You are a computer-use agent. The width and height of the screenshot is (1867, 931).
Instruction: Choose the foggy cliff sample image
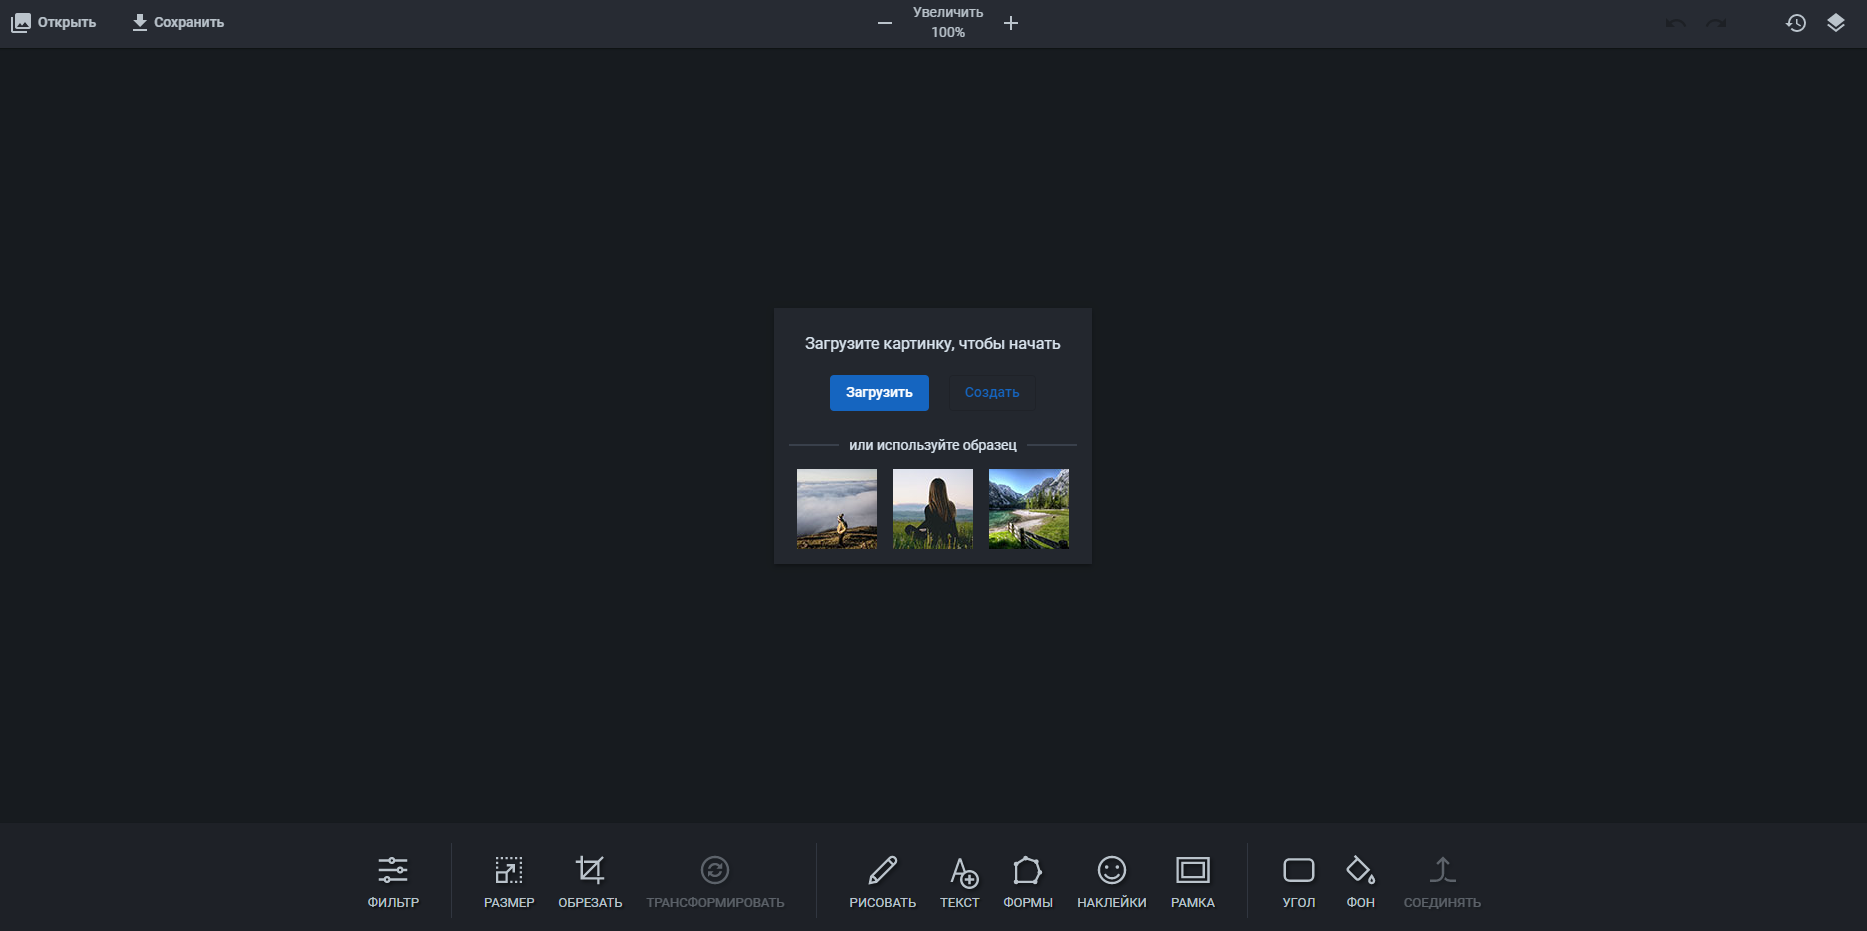(837, 509)
